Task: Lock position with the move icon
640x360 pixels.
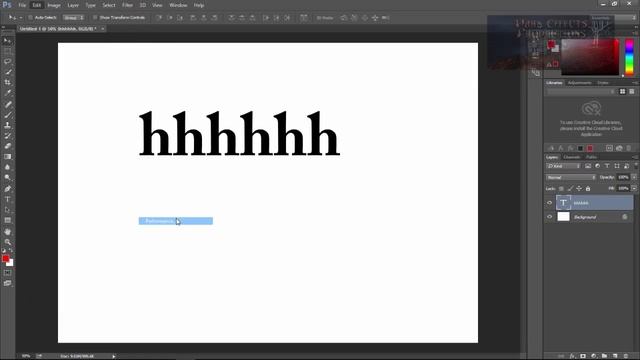Action: pos(579,189)
